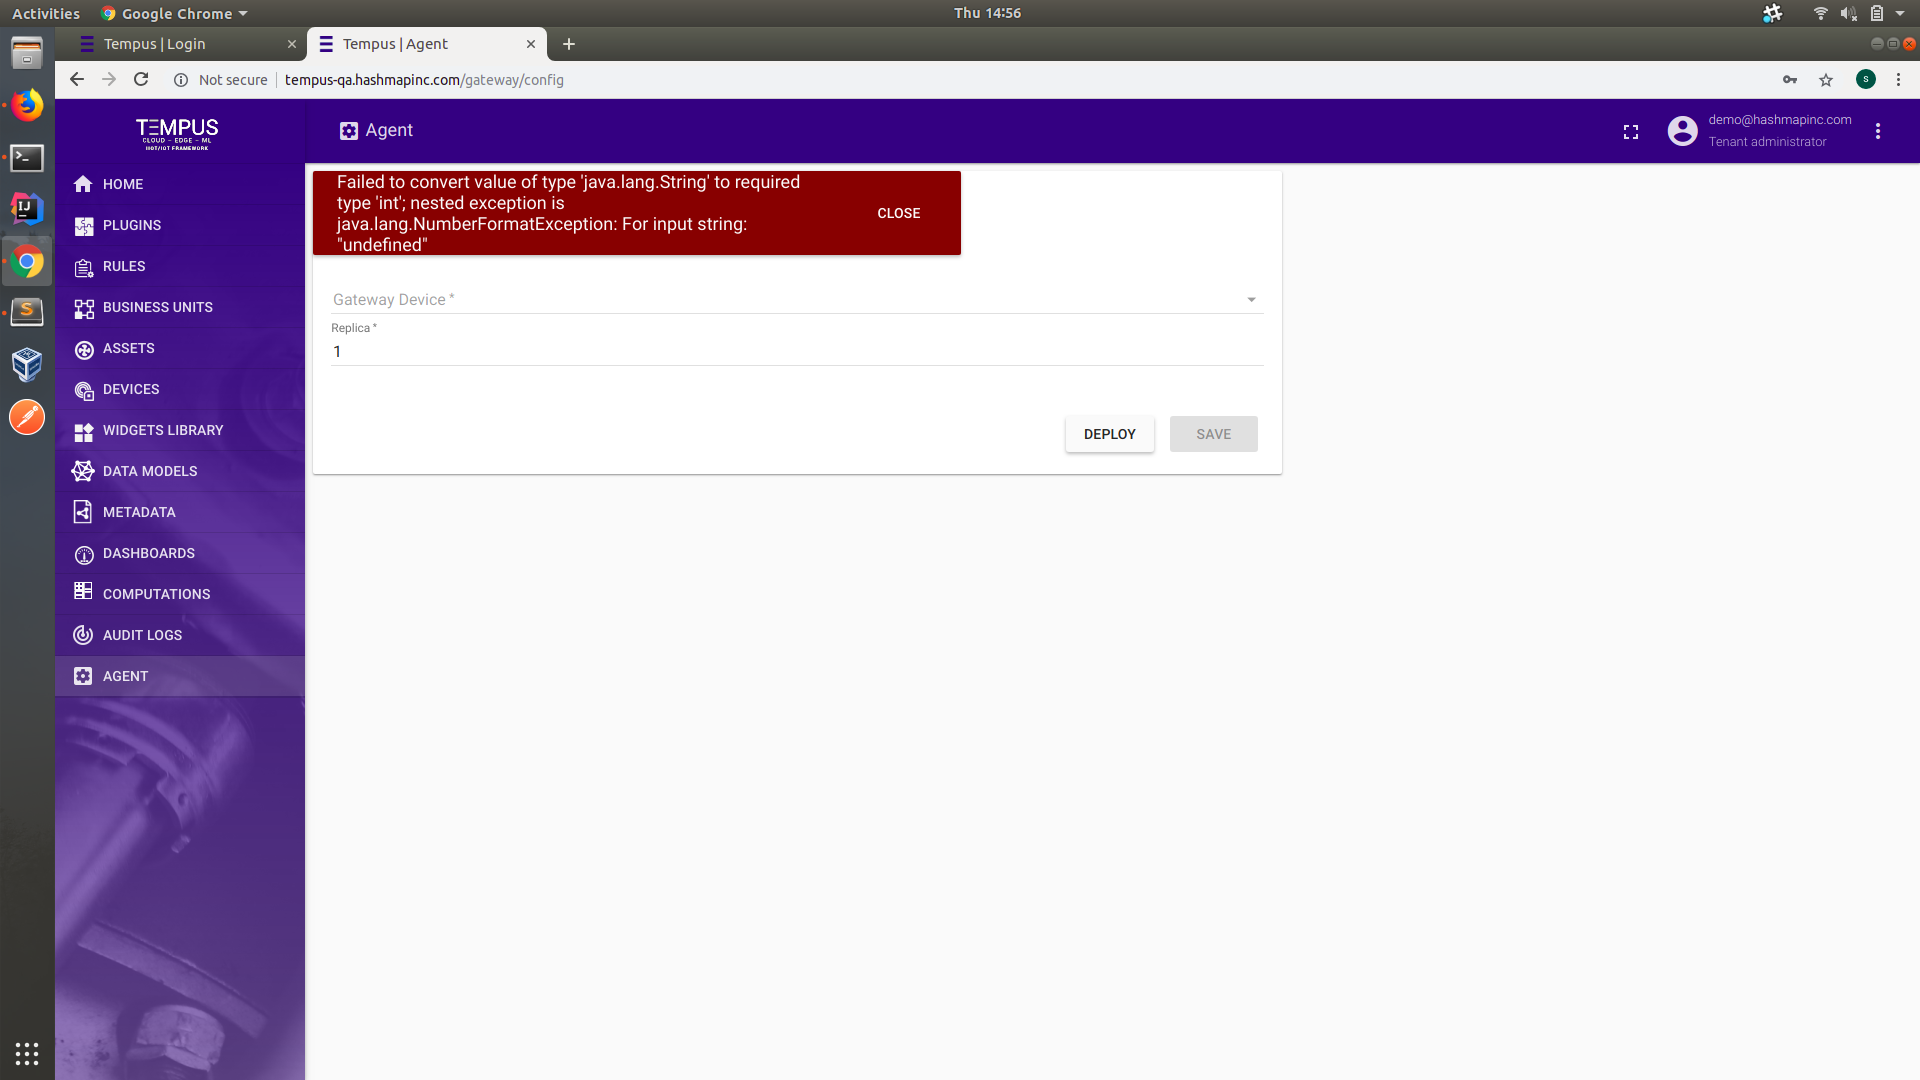The image size is (1920, 1080).
Task: Open the three-dot menu in the header
Action: point(1878,131)
